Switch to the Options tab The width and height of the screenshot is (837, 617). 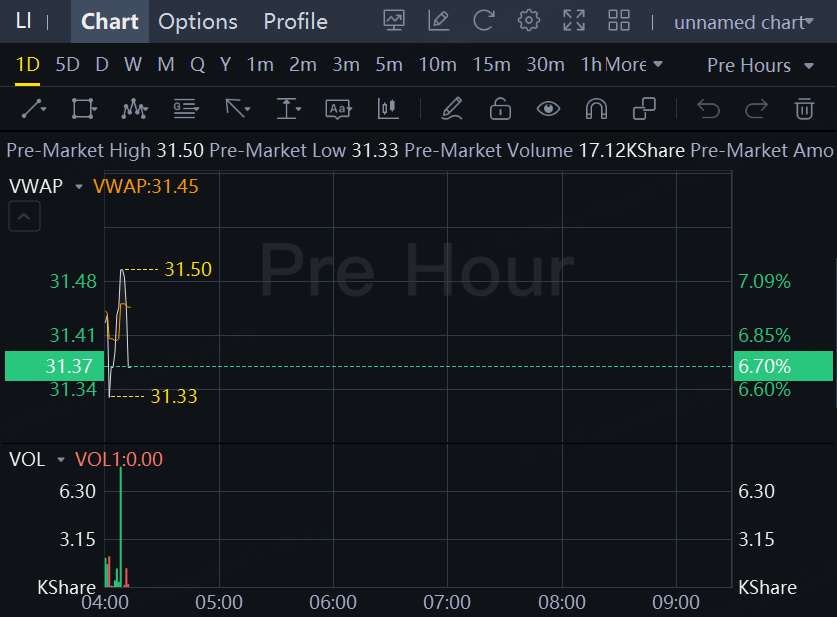pos(198,22)
